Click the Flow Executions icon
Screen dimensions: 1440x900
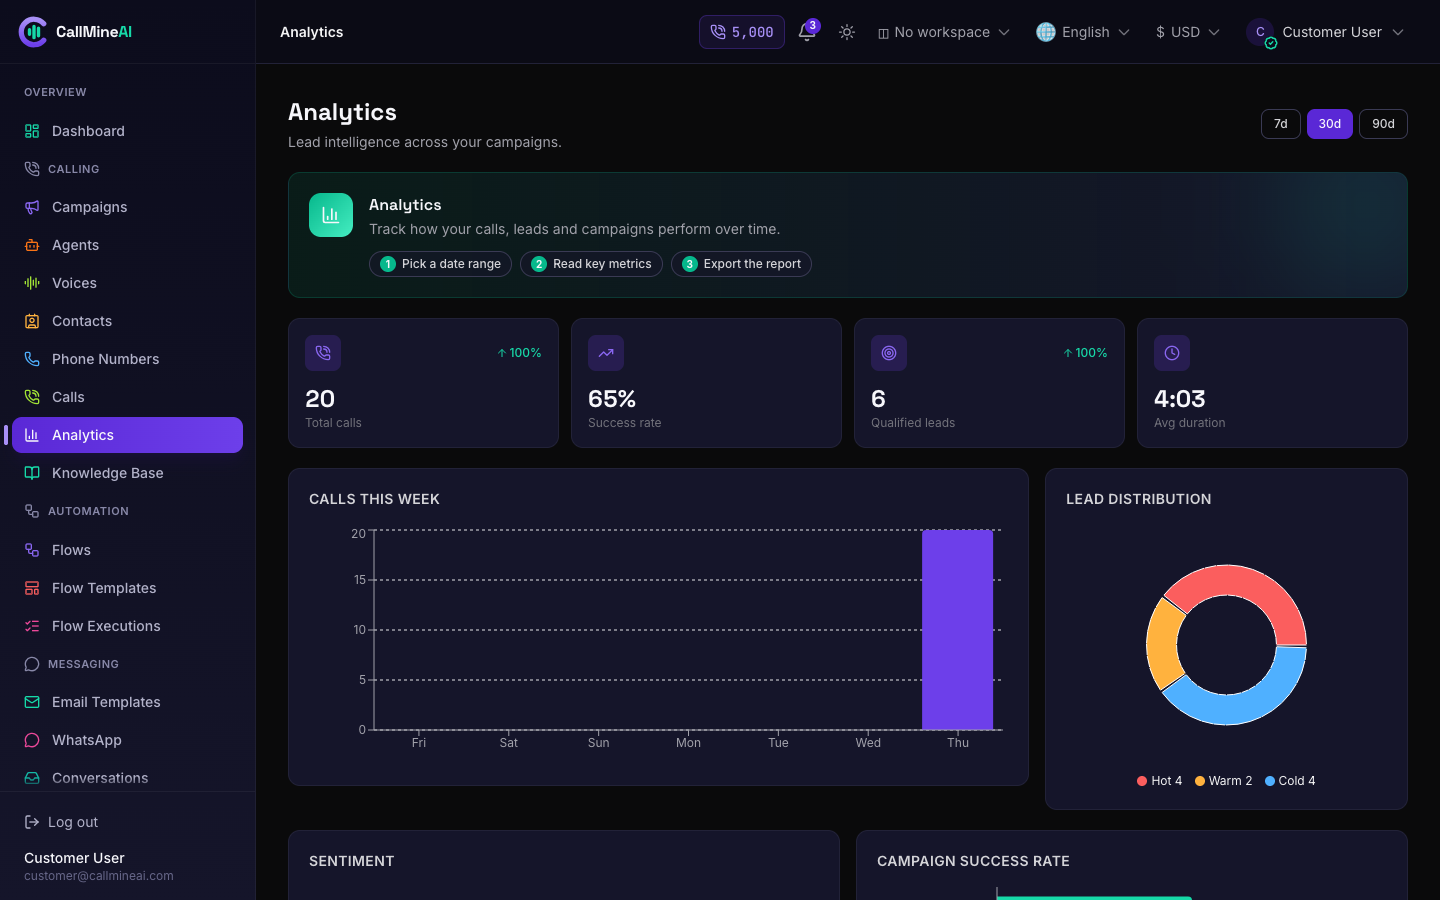click(x=32, y=626)
